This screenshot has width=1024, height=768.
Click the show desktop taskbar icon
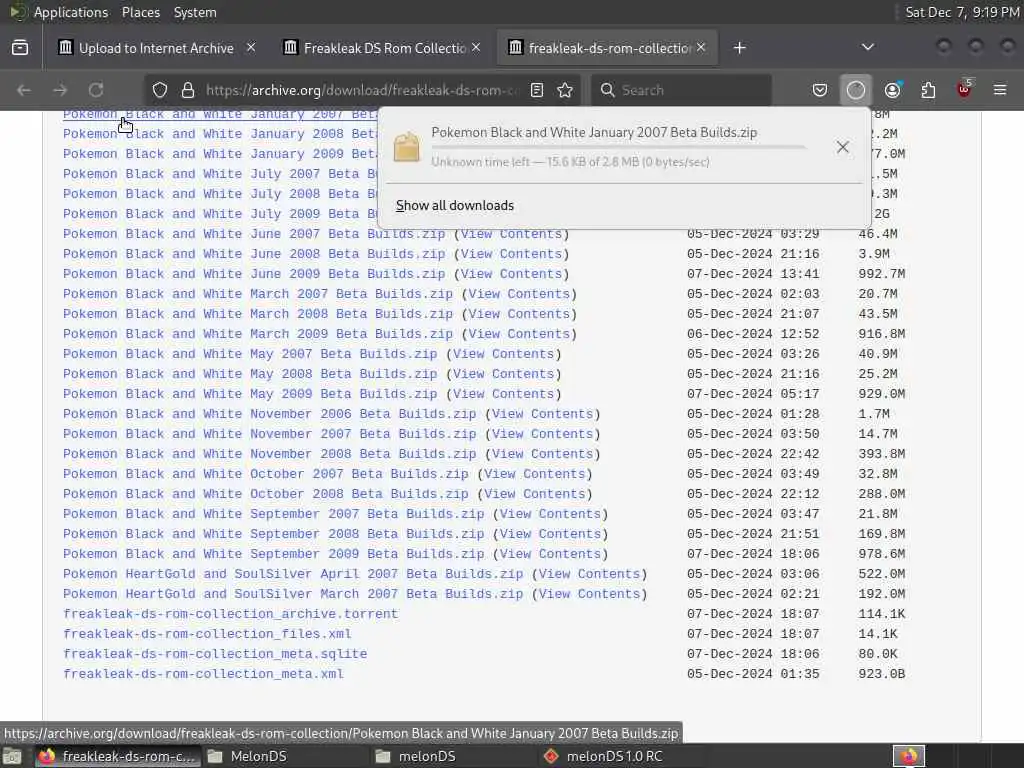click(12, 756)
